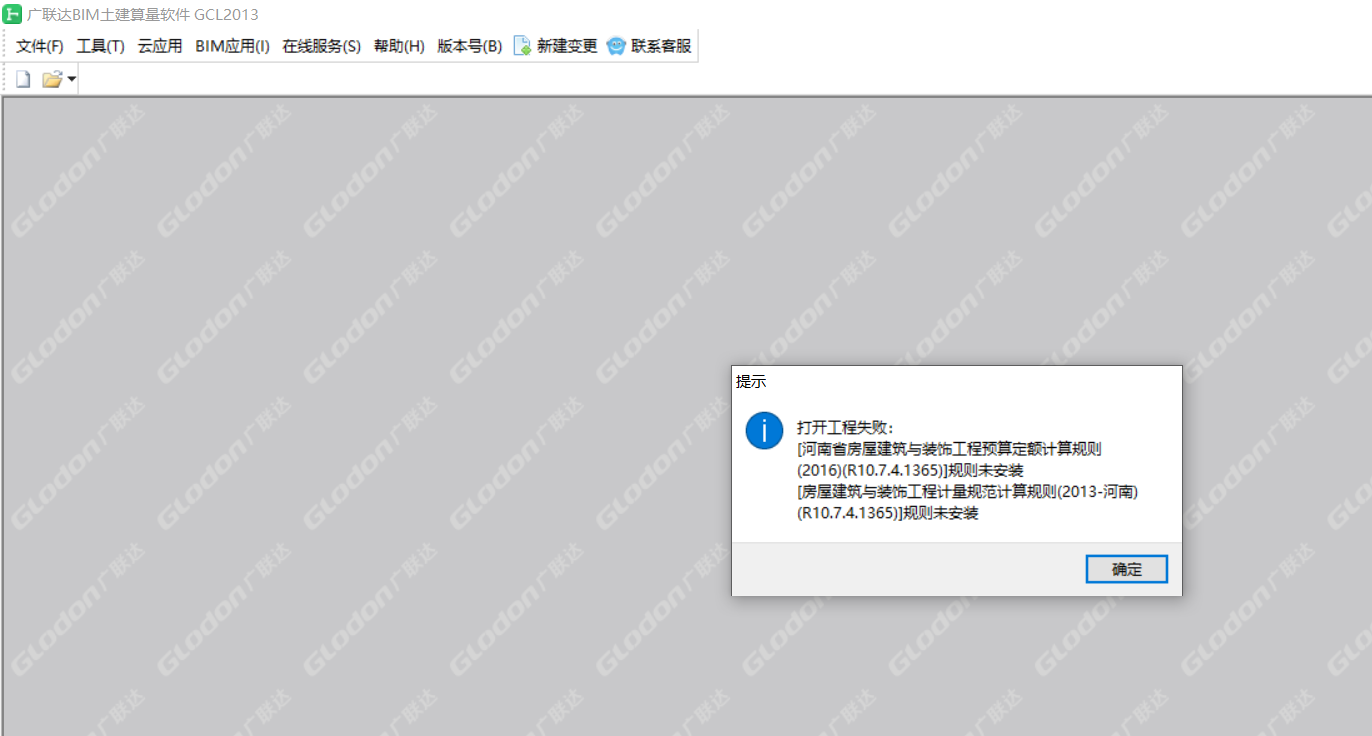This screenshot has width=1372, height=736.
Task: Open the 帮助(H) menu
Action: 399,46
